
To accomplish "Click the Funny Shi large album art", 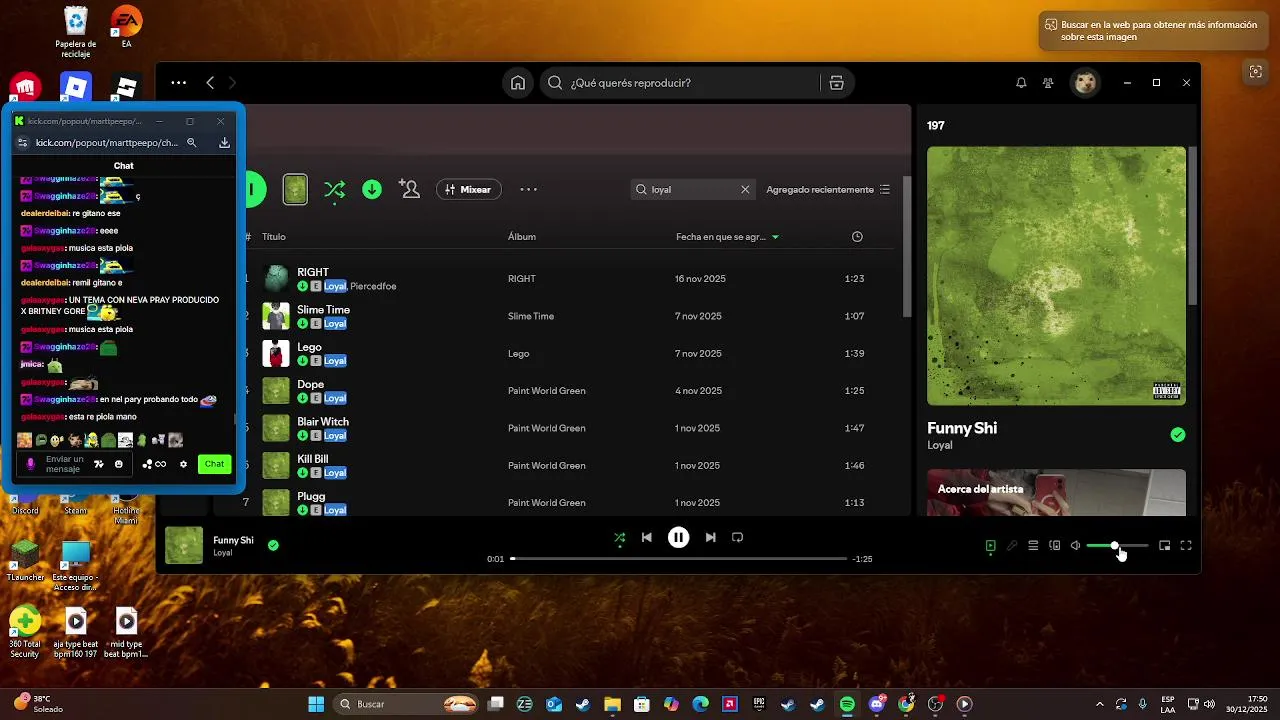I will tap(1056, 276).
